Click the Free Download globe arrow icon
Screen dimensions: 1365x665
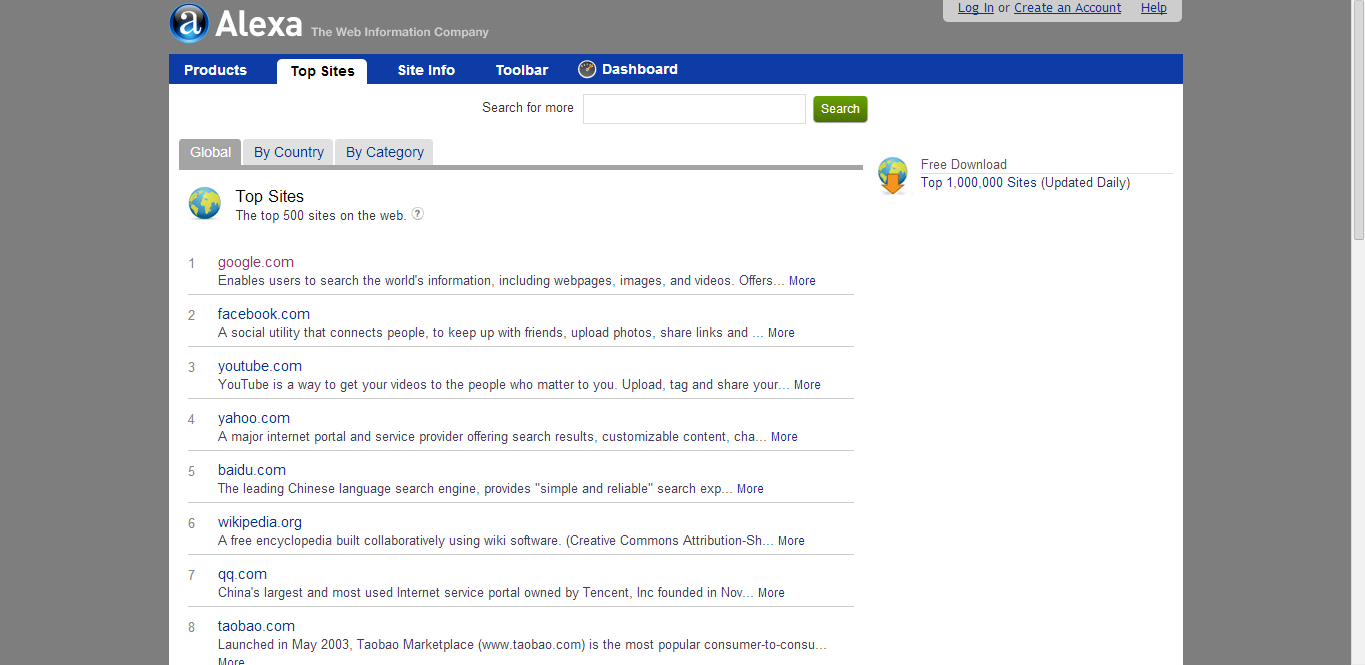point(893,175)
